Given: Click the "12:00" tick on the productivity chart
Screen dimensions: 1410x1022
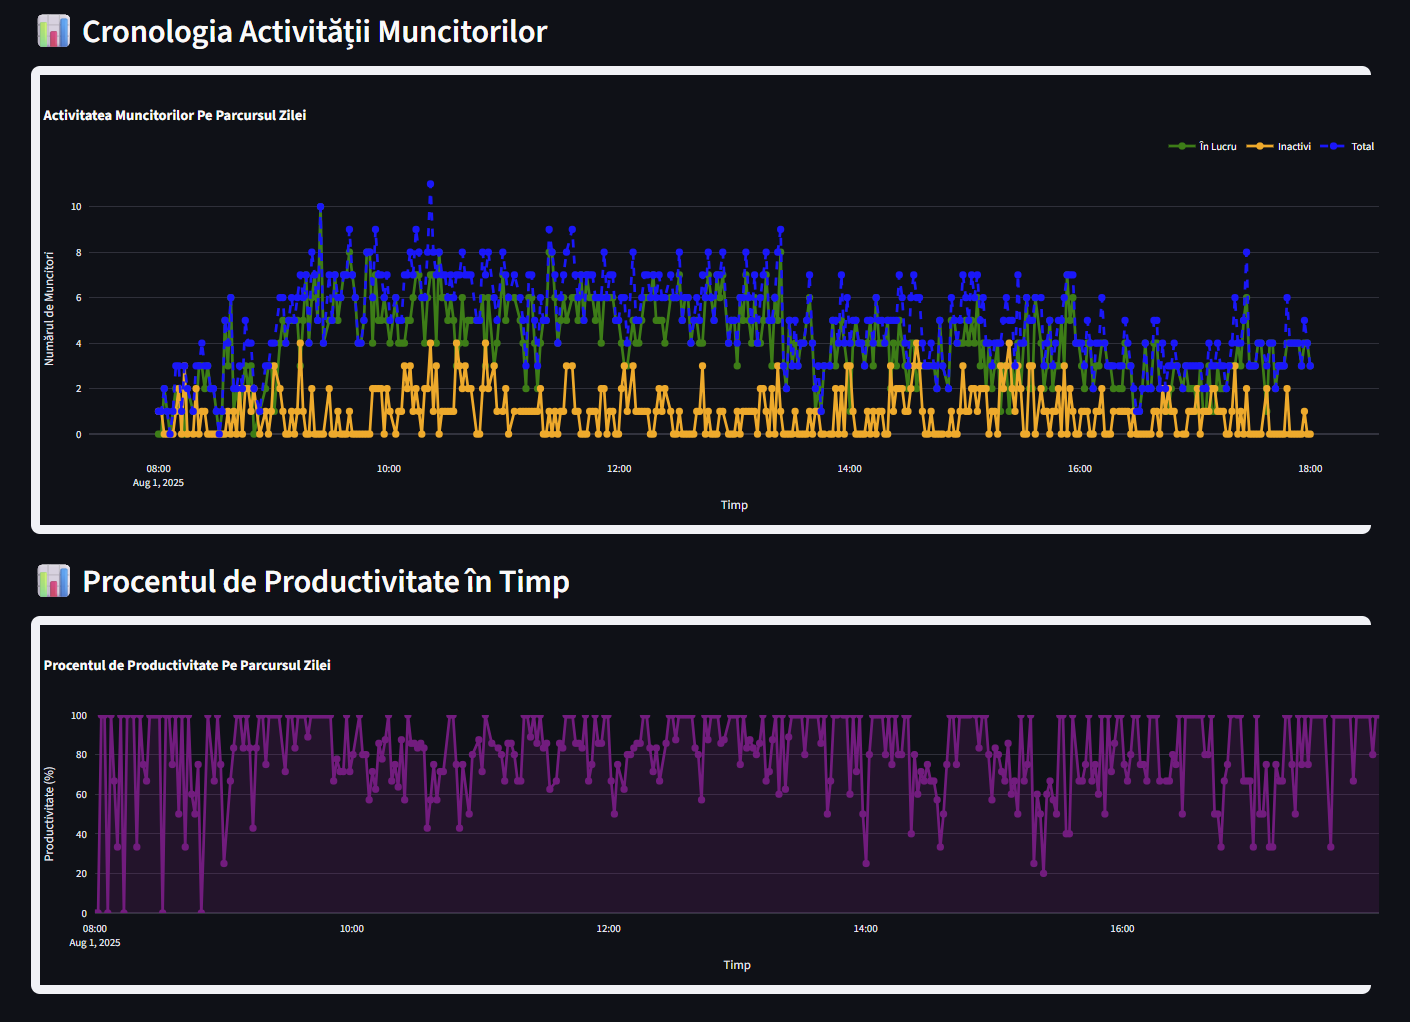Looking at the screenshot, I should 610,928.
